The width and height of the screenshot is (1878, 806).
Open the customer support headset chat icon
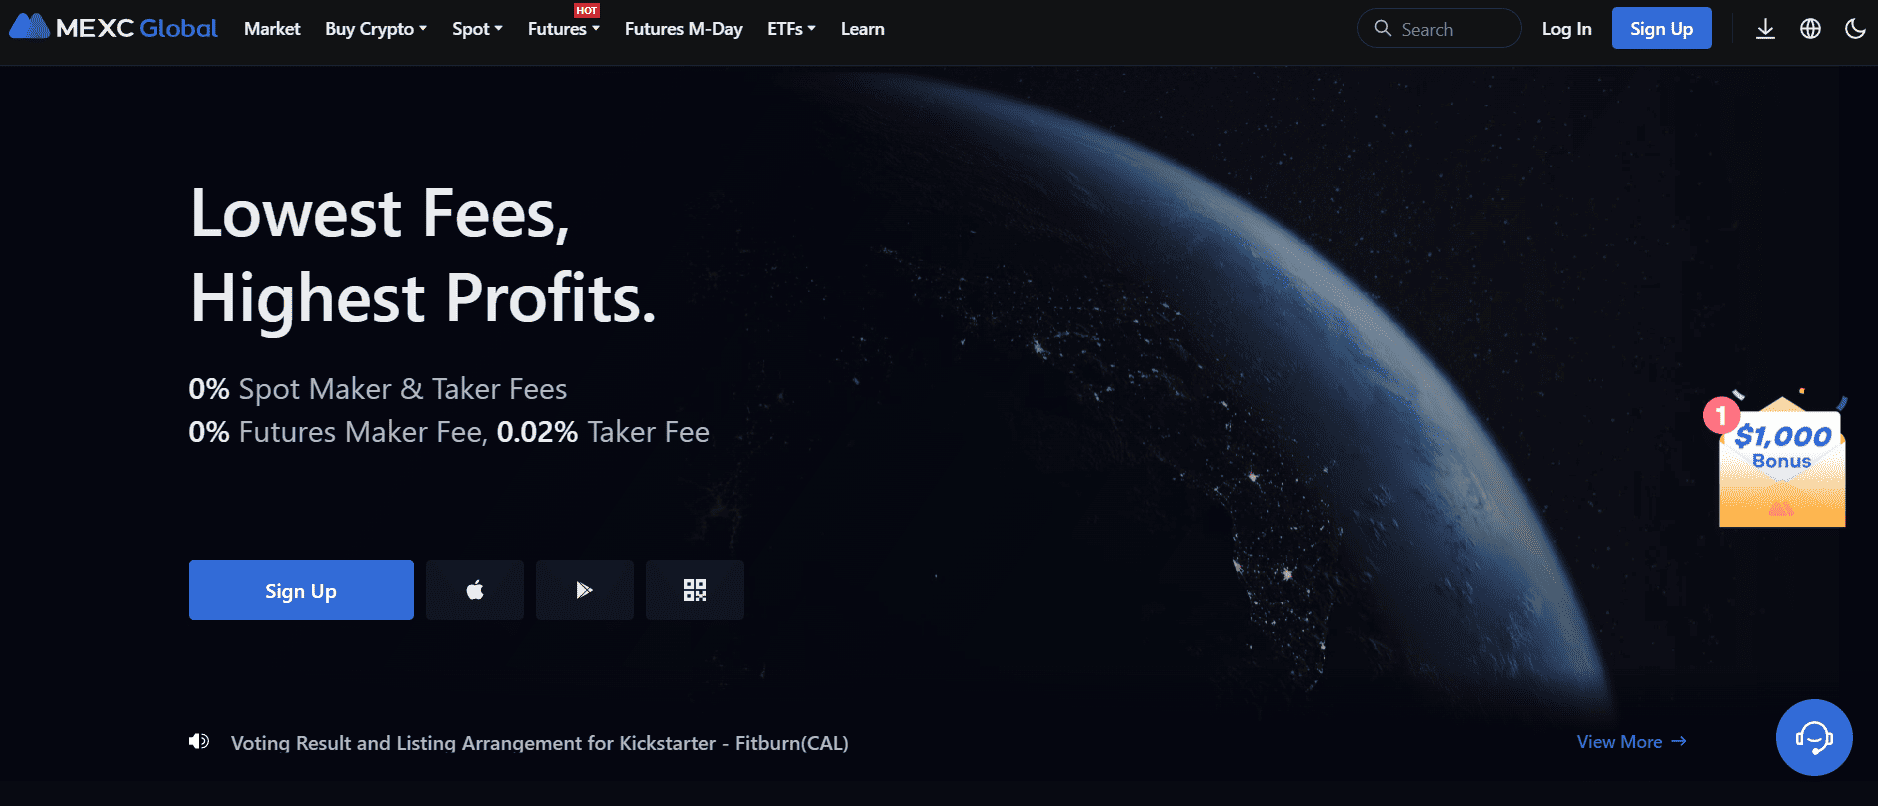pyautogui.click(x=1814, y=738)
